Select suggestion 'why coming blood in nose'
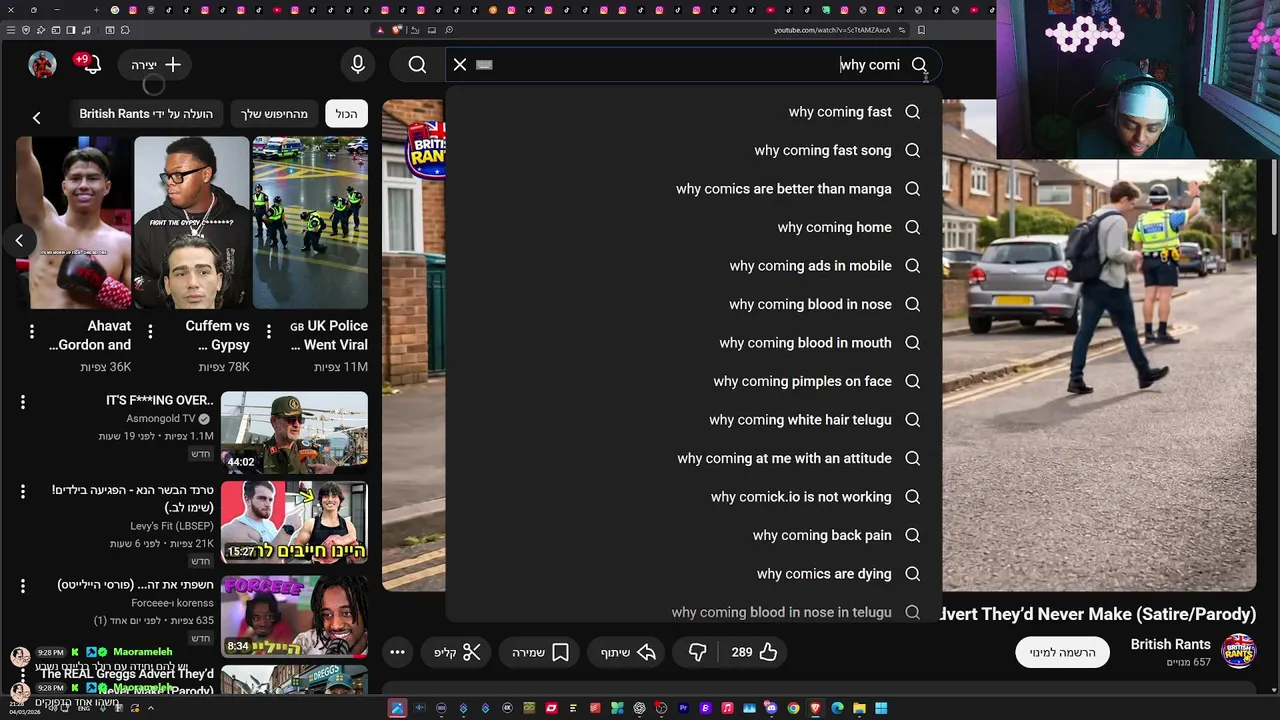 (x=693, y=304)
